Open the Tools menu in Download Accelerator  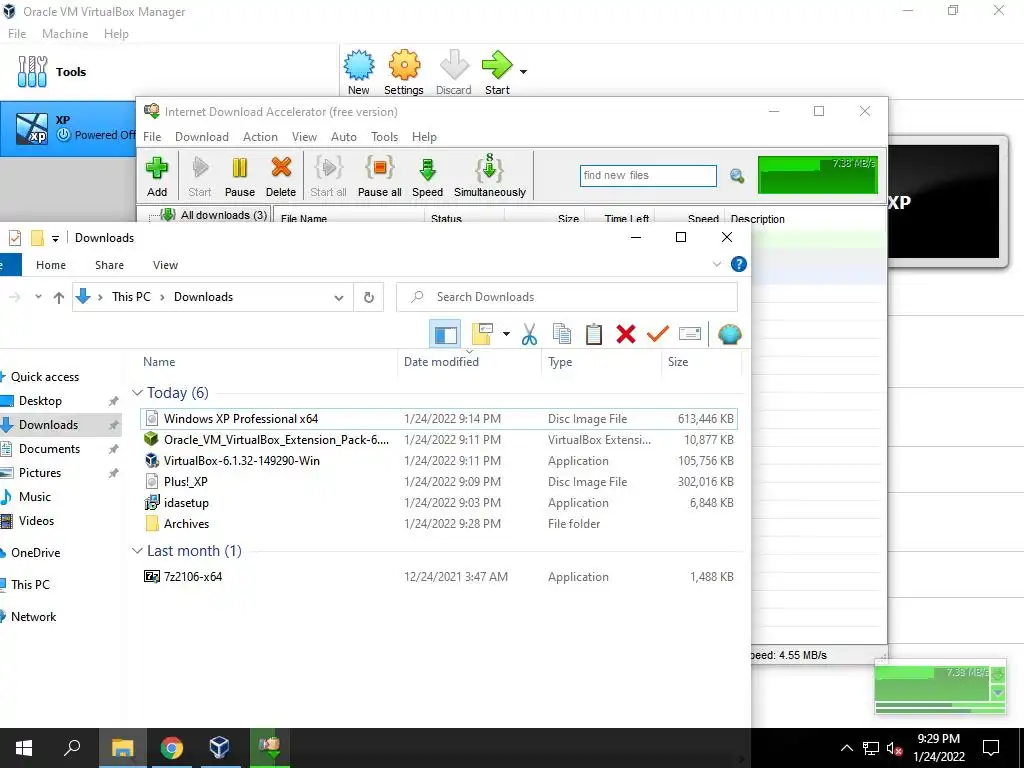tap(384, 136)
